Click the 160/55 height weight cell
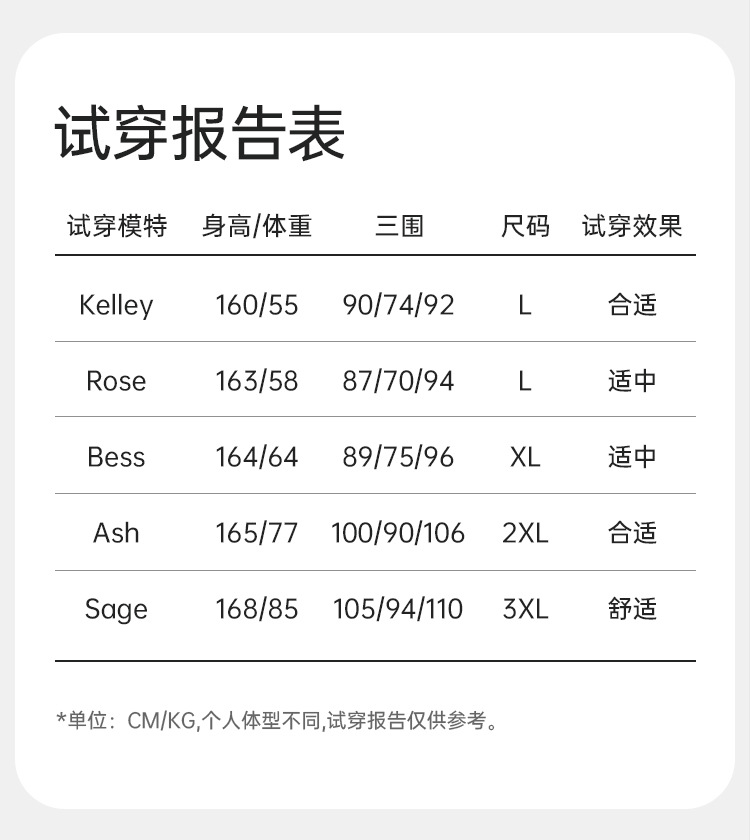Viewport: 750px width, 840px height. (x=257, y=305)
